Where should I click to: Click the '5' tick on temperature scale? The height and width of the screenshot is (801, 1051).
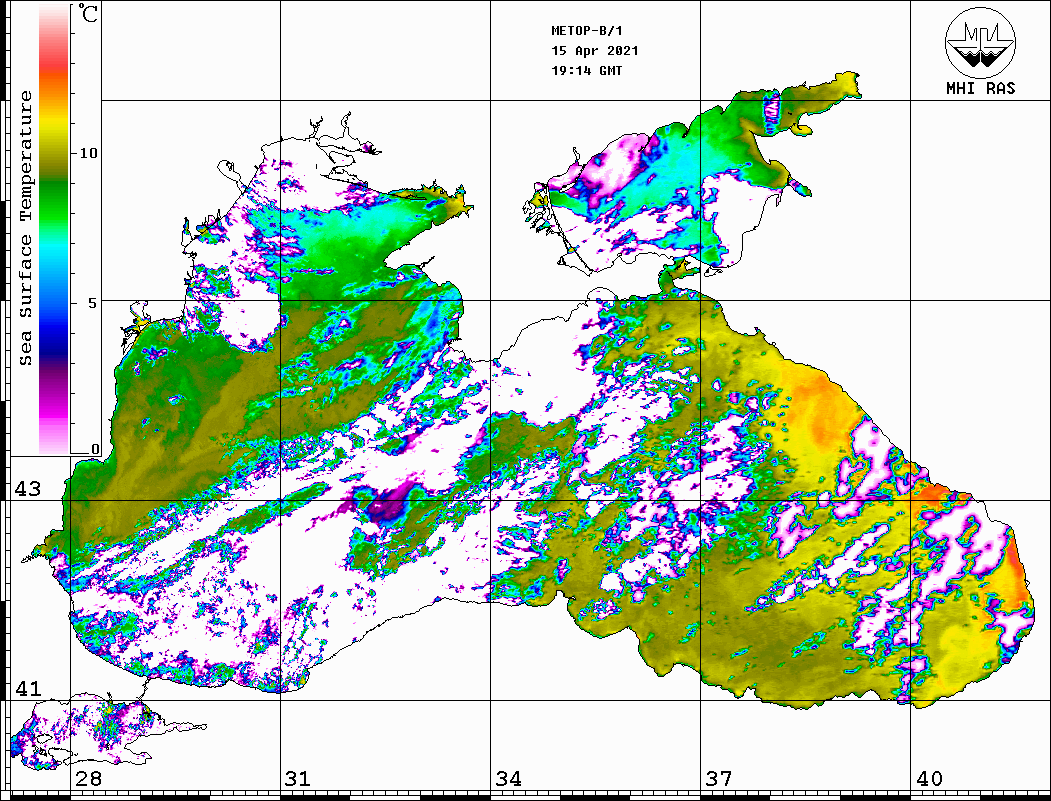[x=92, y=303]
